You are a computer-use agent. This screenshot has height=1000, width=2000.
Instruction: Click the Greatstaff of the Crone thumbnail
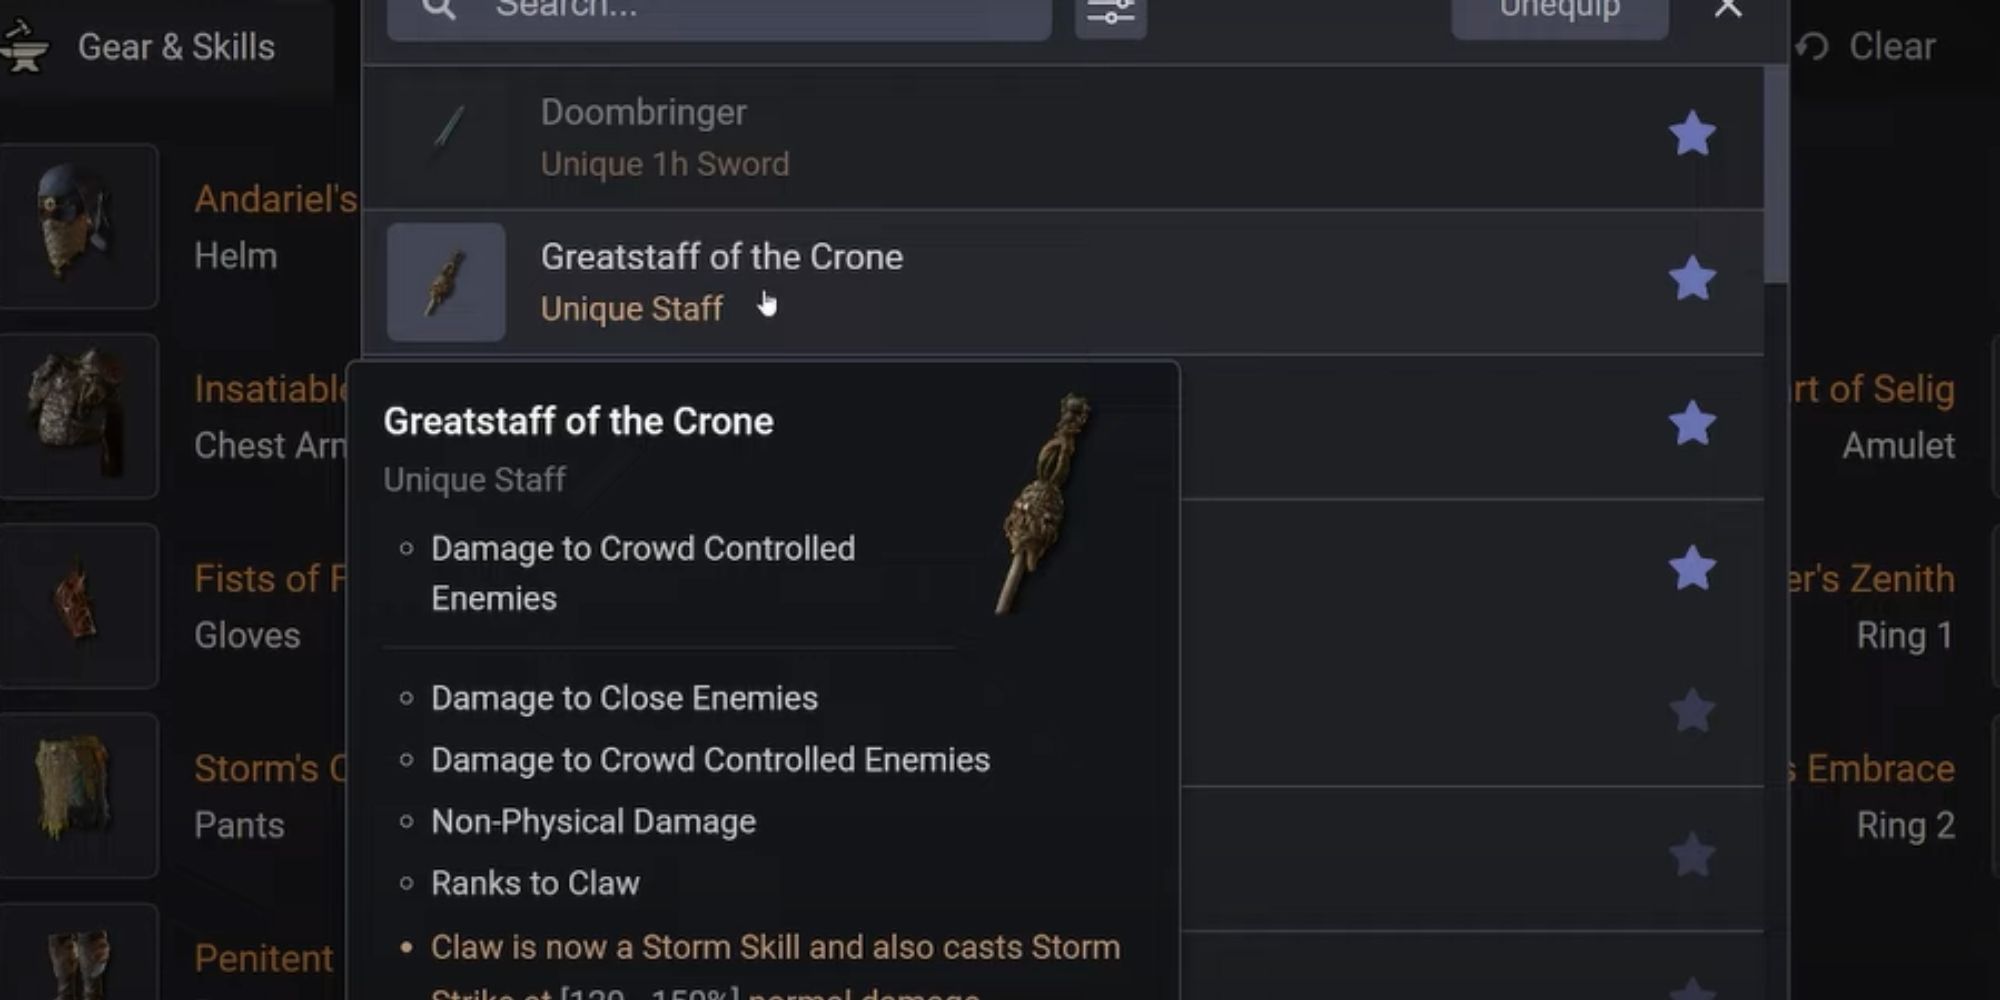click(x=446, y=282)
